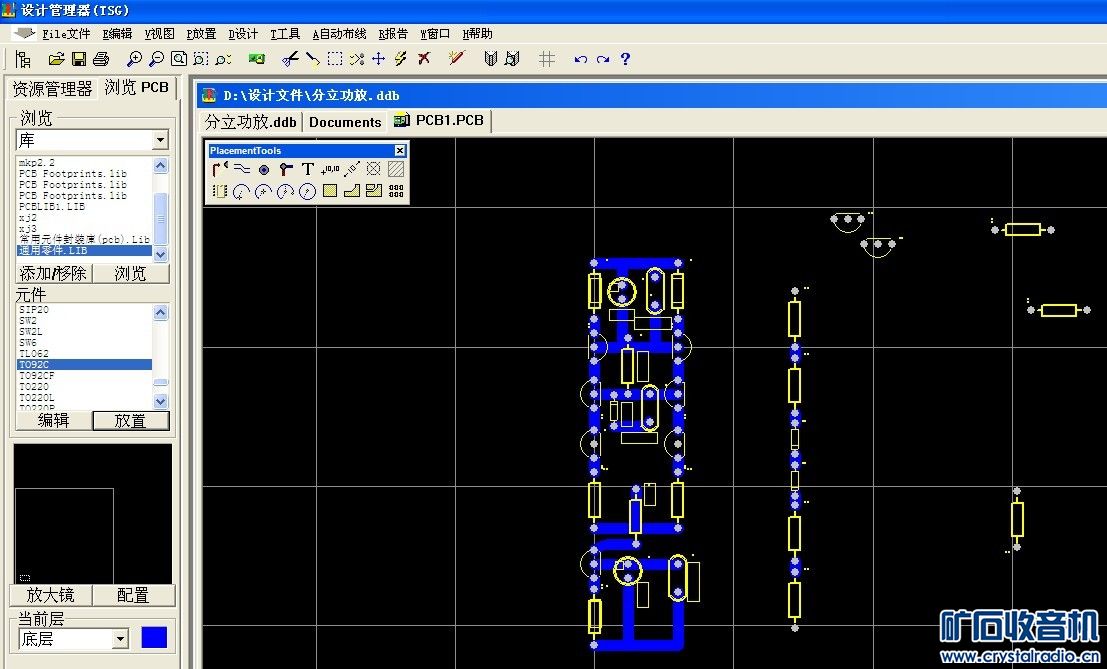Click the place dimension tool
The height and width of the screenshot is (669, 1107).
click(x=352, y=169)
